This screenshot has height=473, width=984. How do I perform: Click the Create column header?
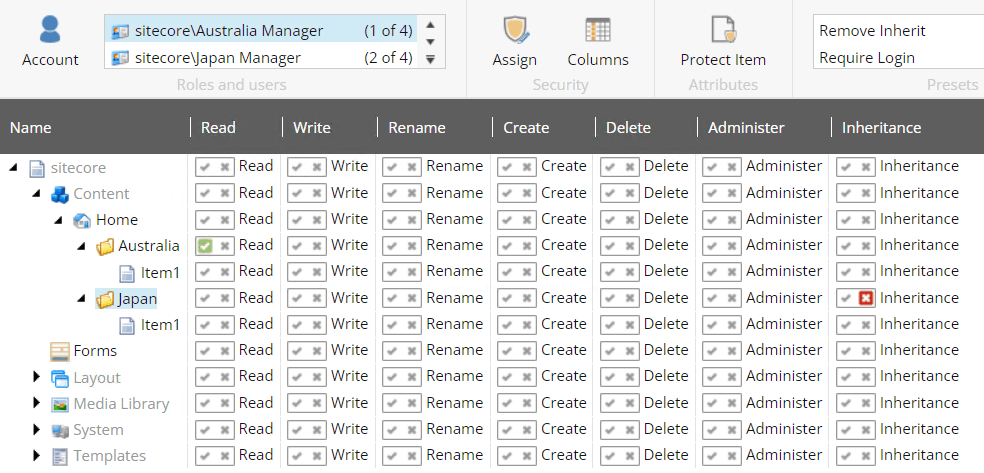tap(526, 128)
